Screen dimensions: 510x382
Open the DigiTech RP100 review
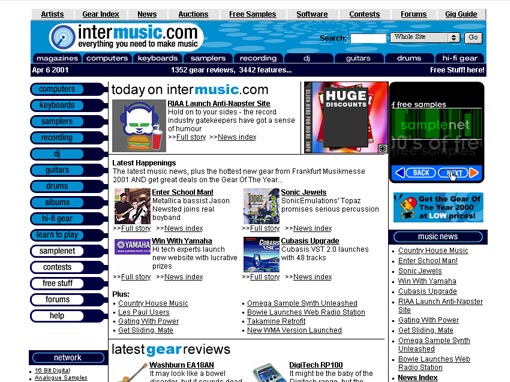316,365
